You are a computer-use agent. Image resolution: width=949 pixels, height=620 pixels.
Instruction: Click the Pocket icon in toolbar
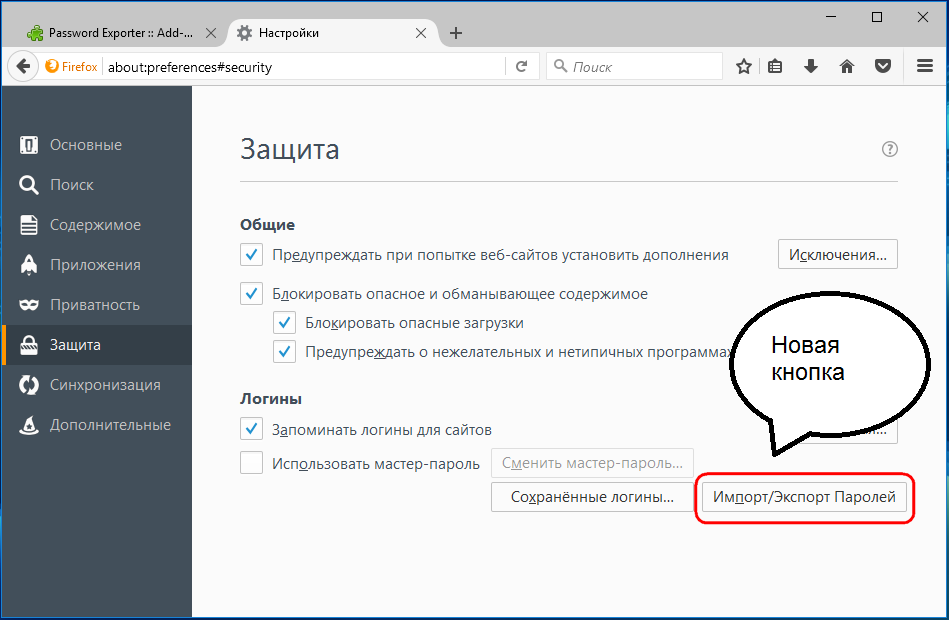883,67
